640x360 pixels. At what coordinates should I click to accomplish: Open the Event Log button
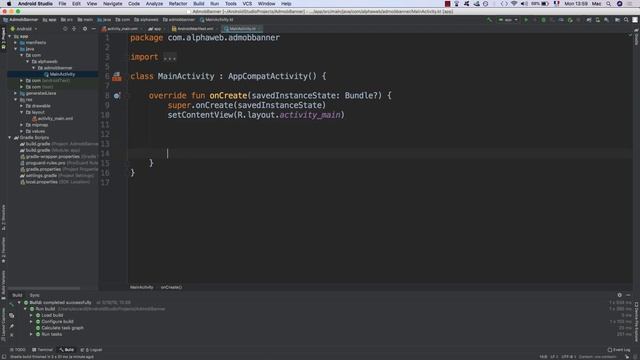pos(619,350)
